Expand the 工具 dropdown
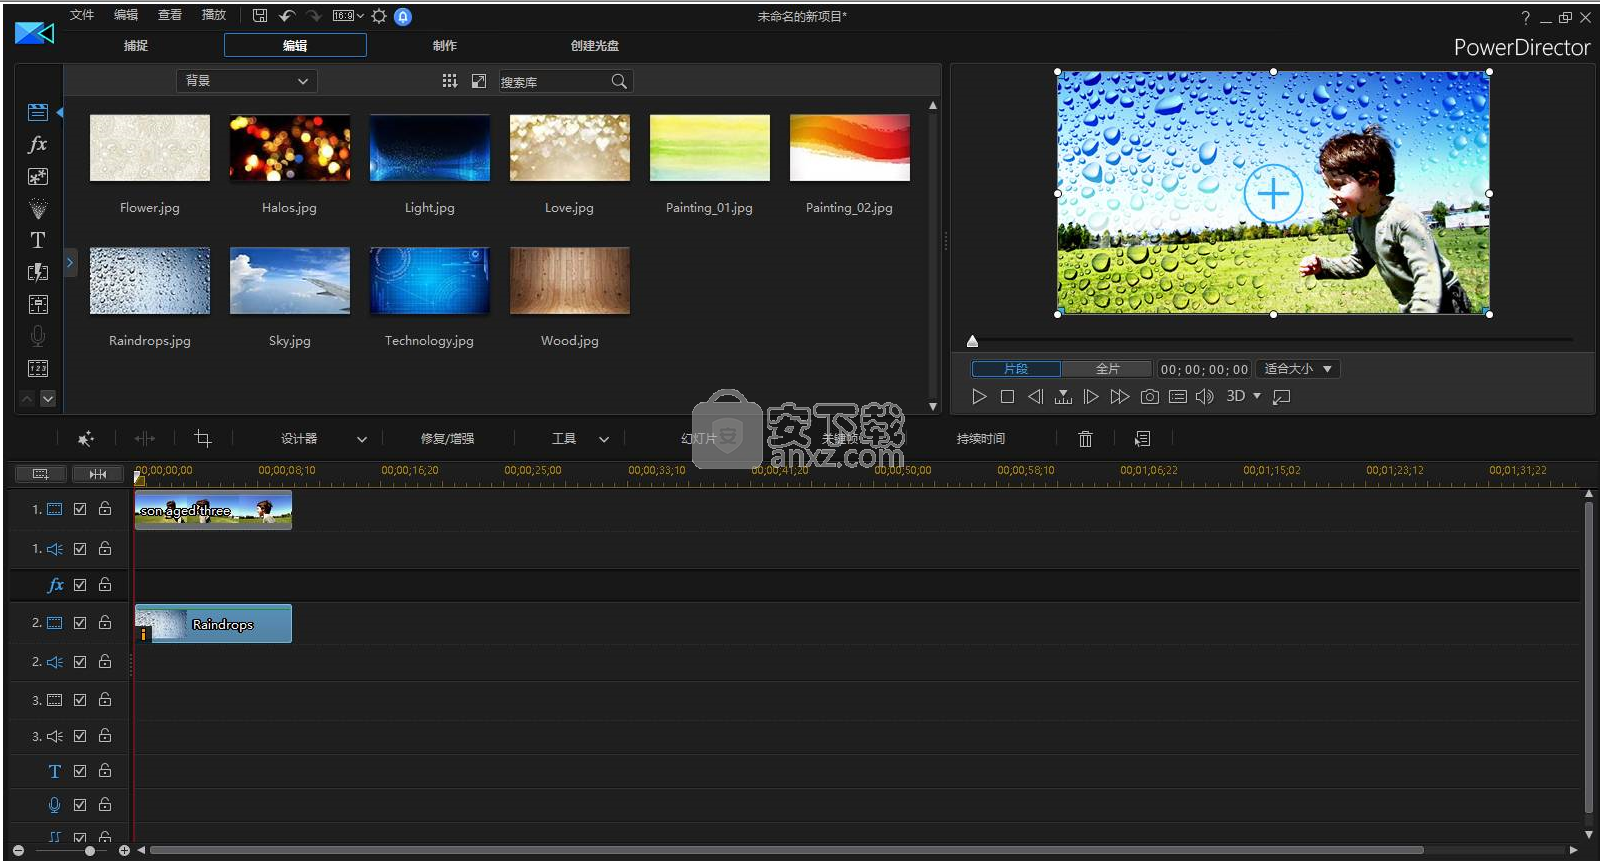Viewport: 1600px width, 861px height. tap(603, 439)
